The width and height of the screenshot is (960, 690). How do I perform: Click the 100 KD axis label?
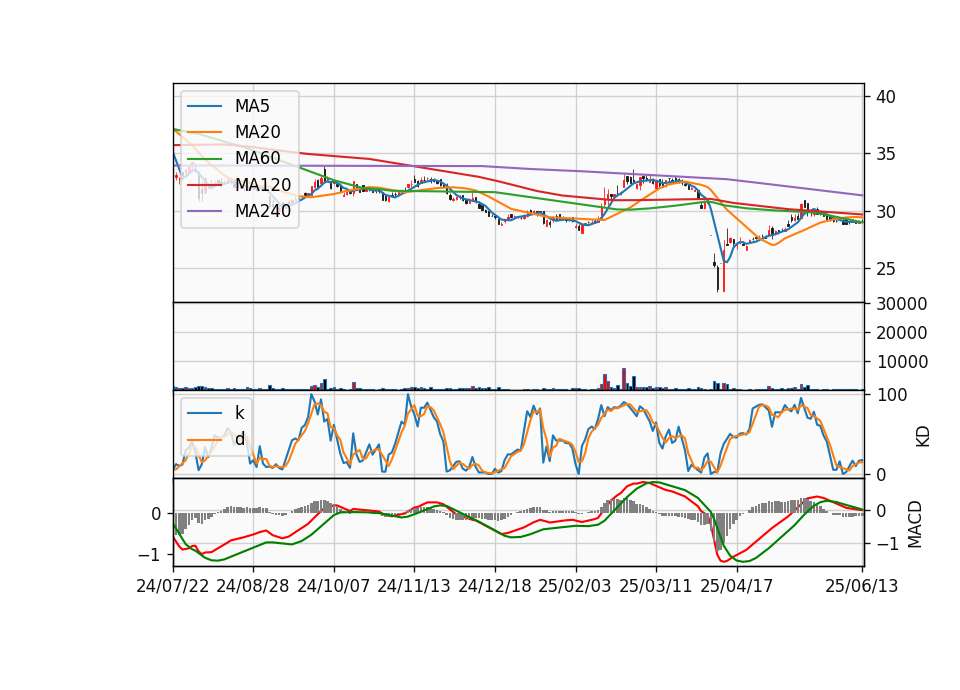tap(891, 395)
